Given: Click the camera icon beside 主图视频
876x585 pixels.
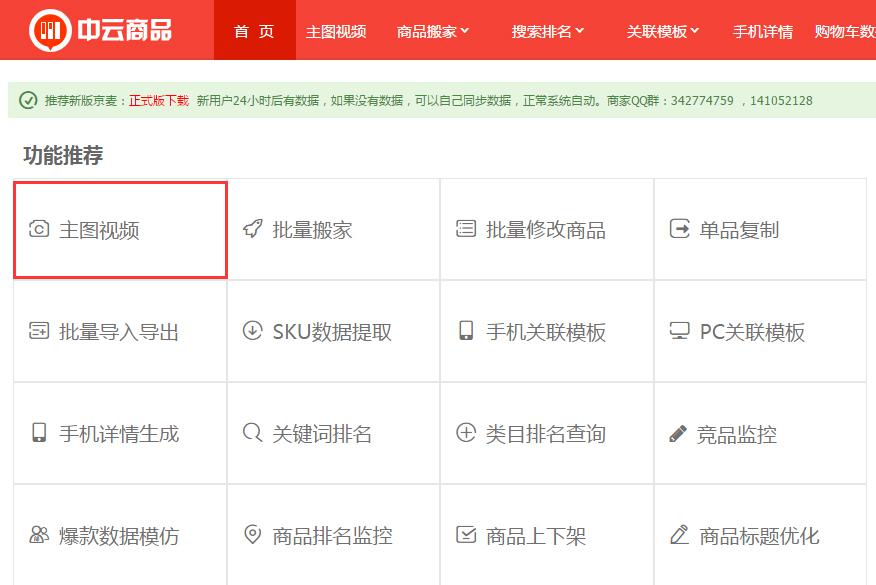Looking at the screenshot, I should (x=39, y=229).
